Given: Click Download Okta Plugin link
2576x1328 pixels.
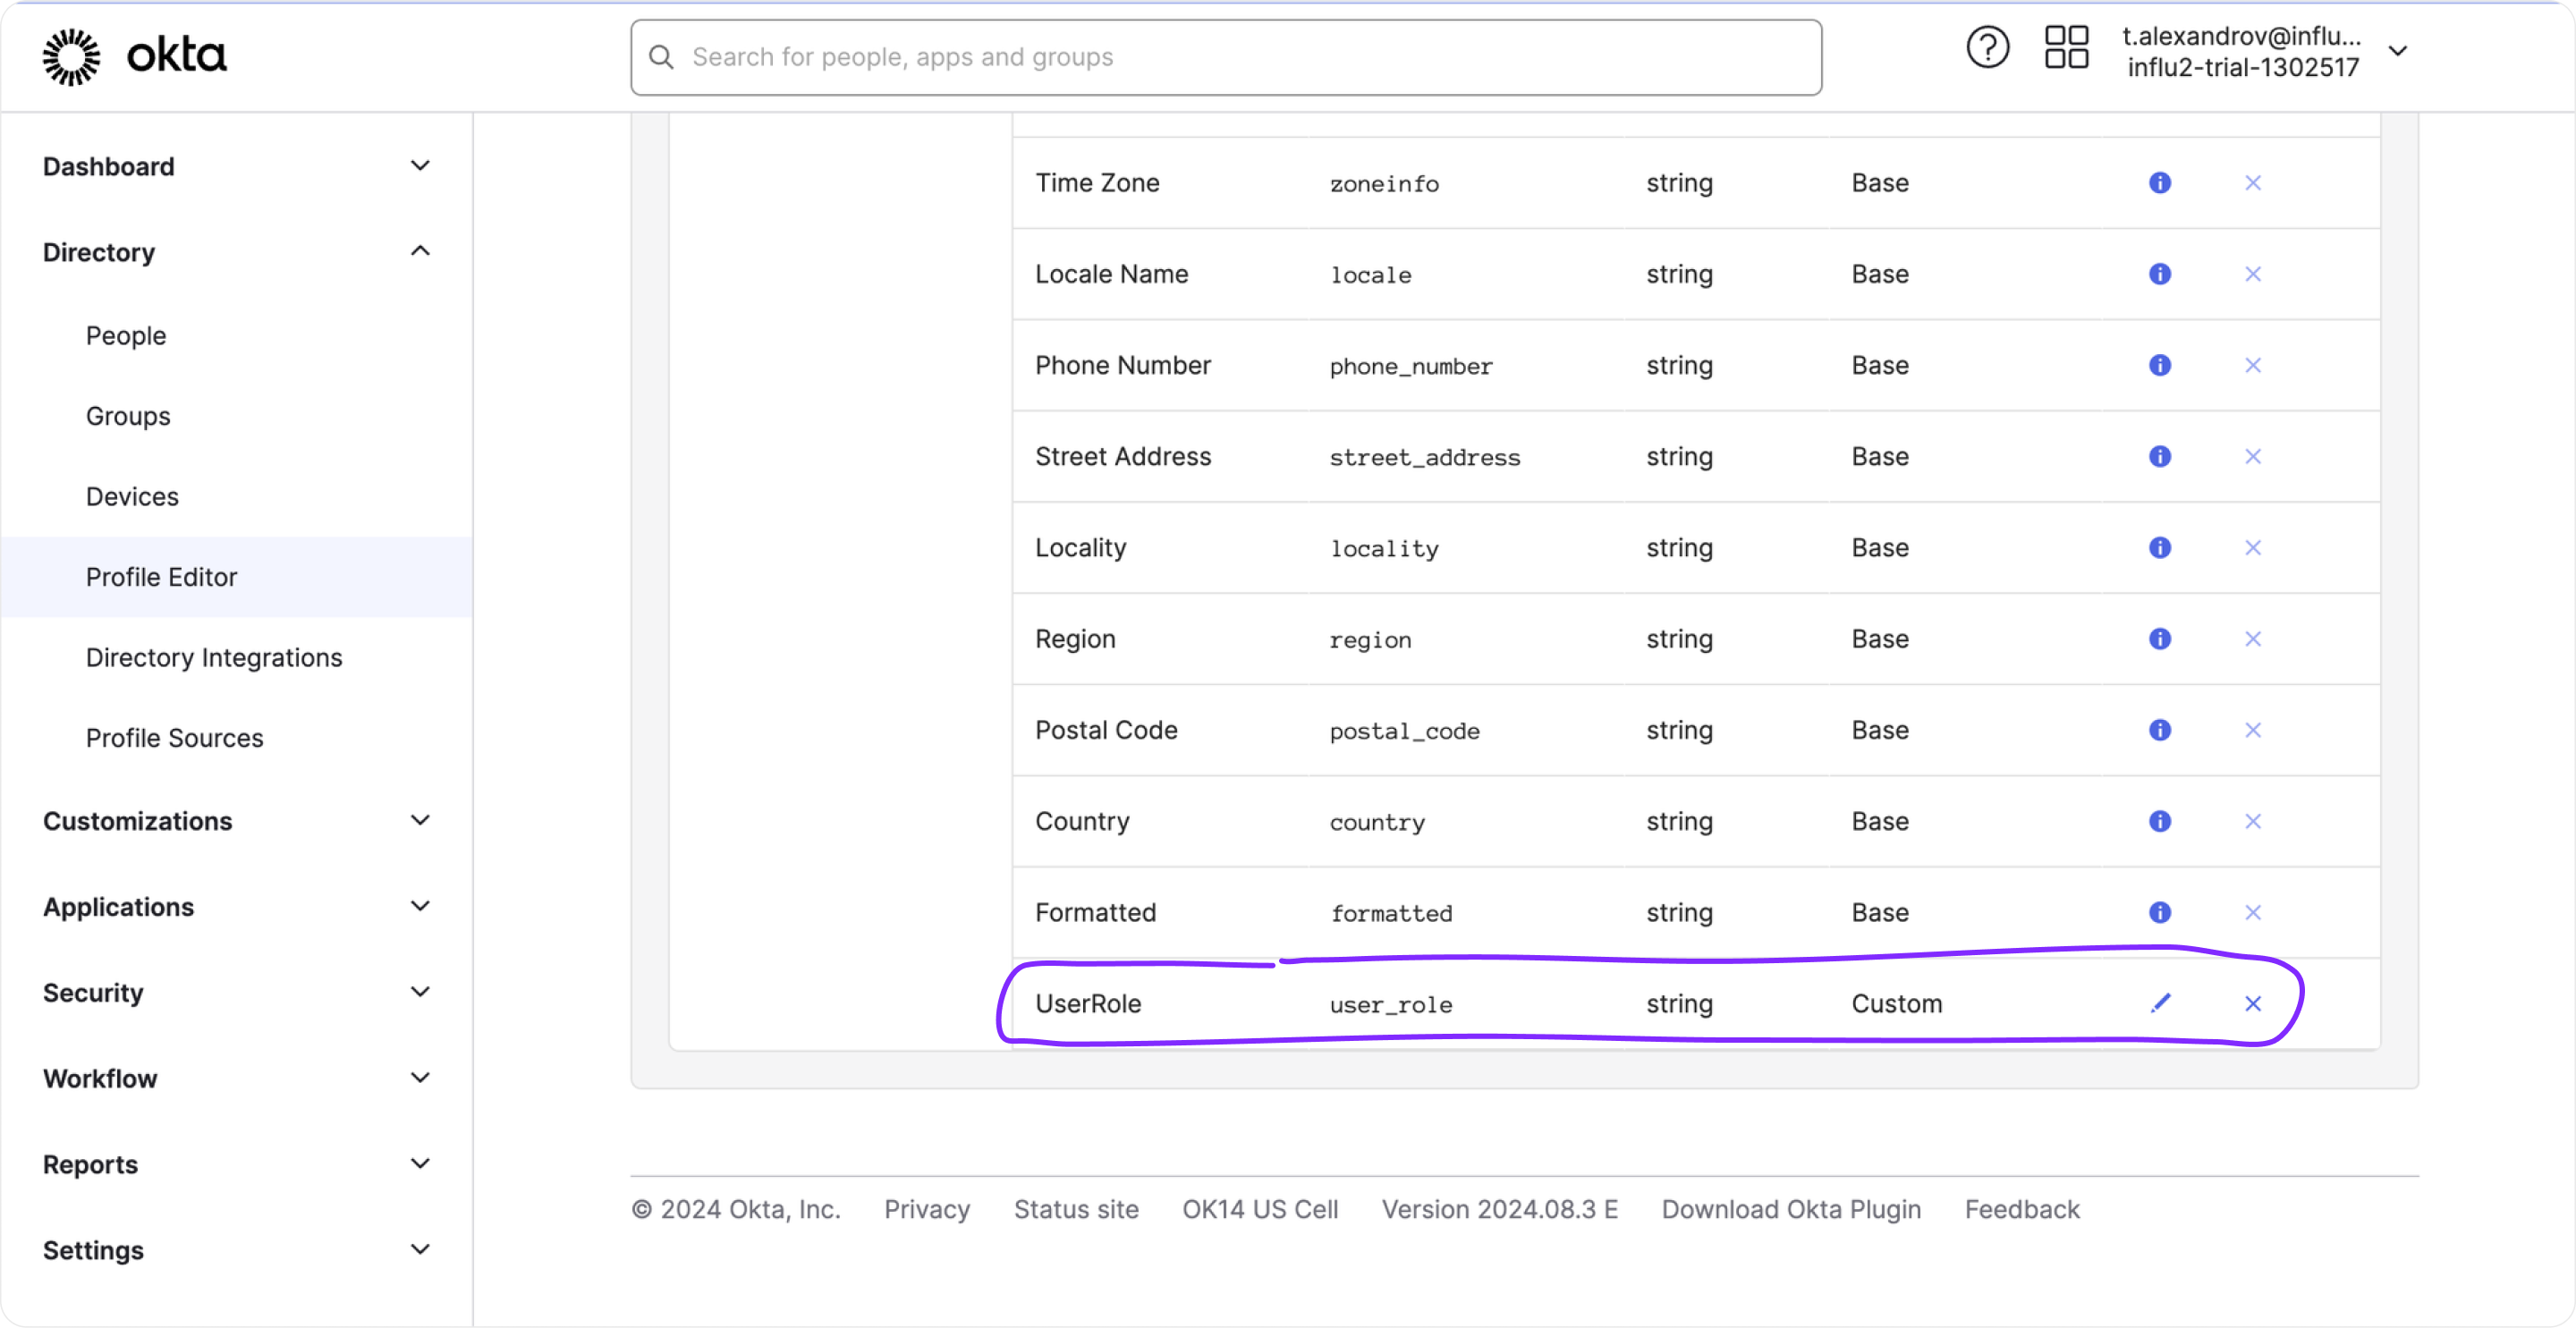Looking at the screenshot, I should [x=1791, y=1209].
